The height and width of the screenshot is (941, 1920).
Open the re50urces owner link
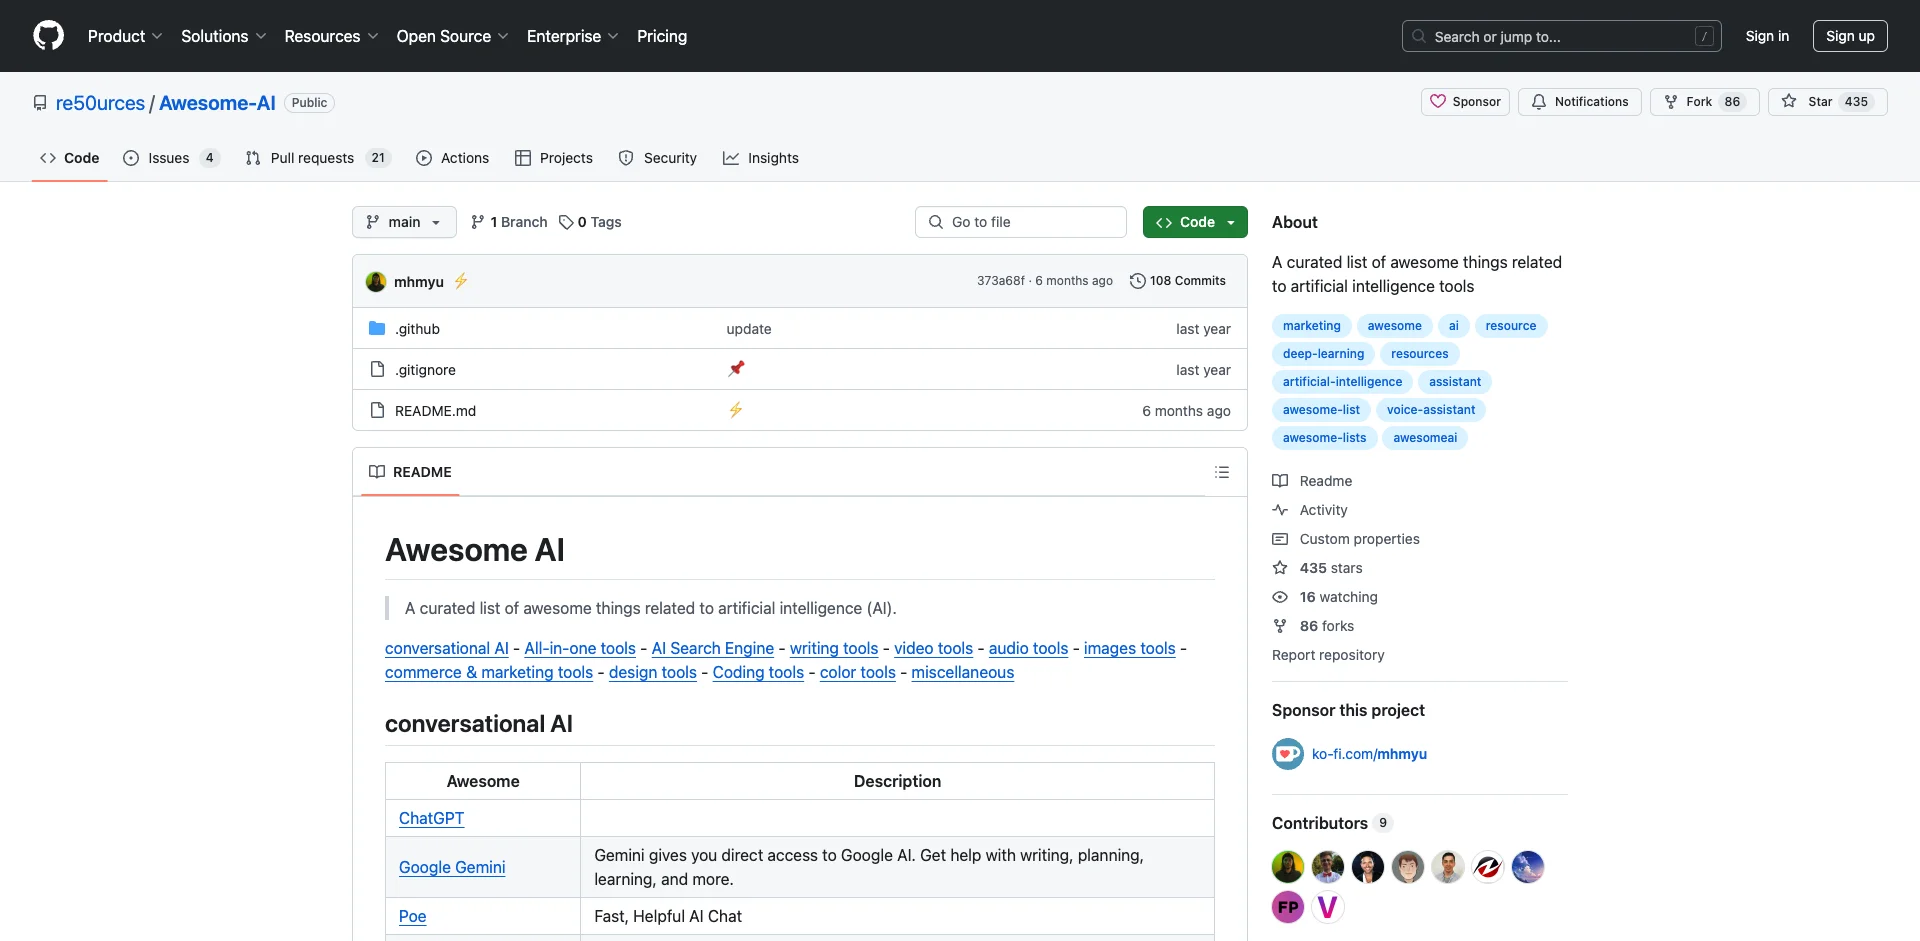point(100,103)
